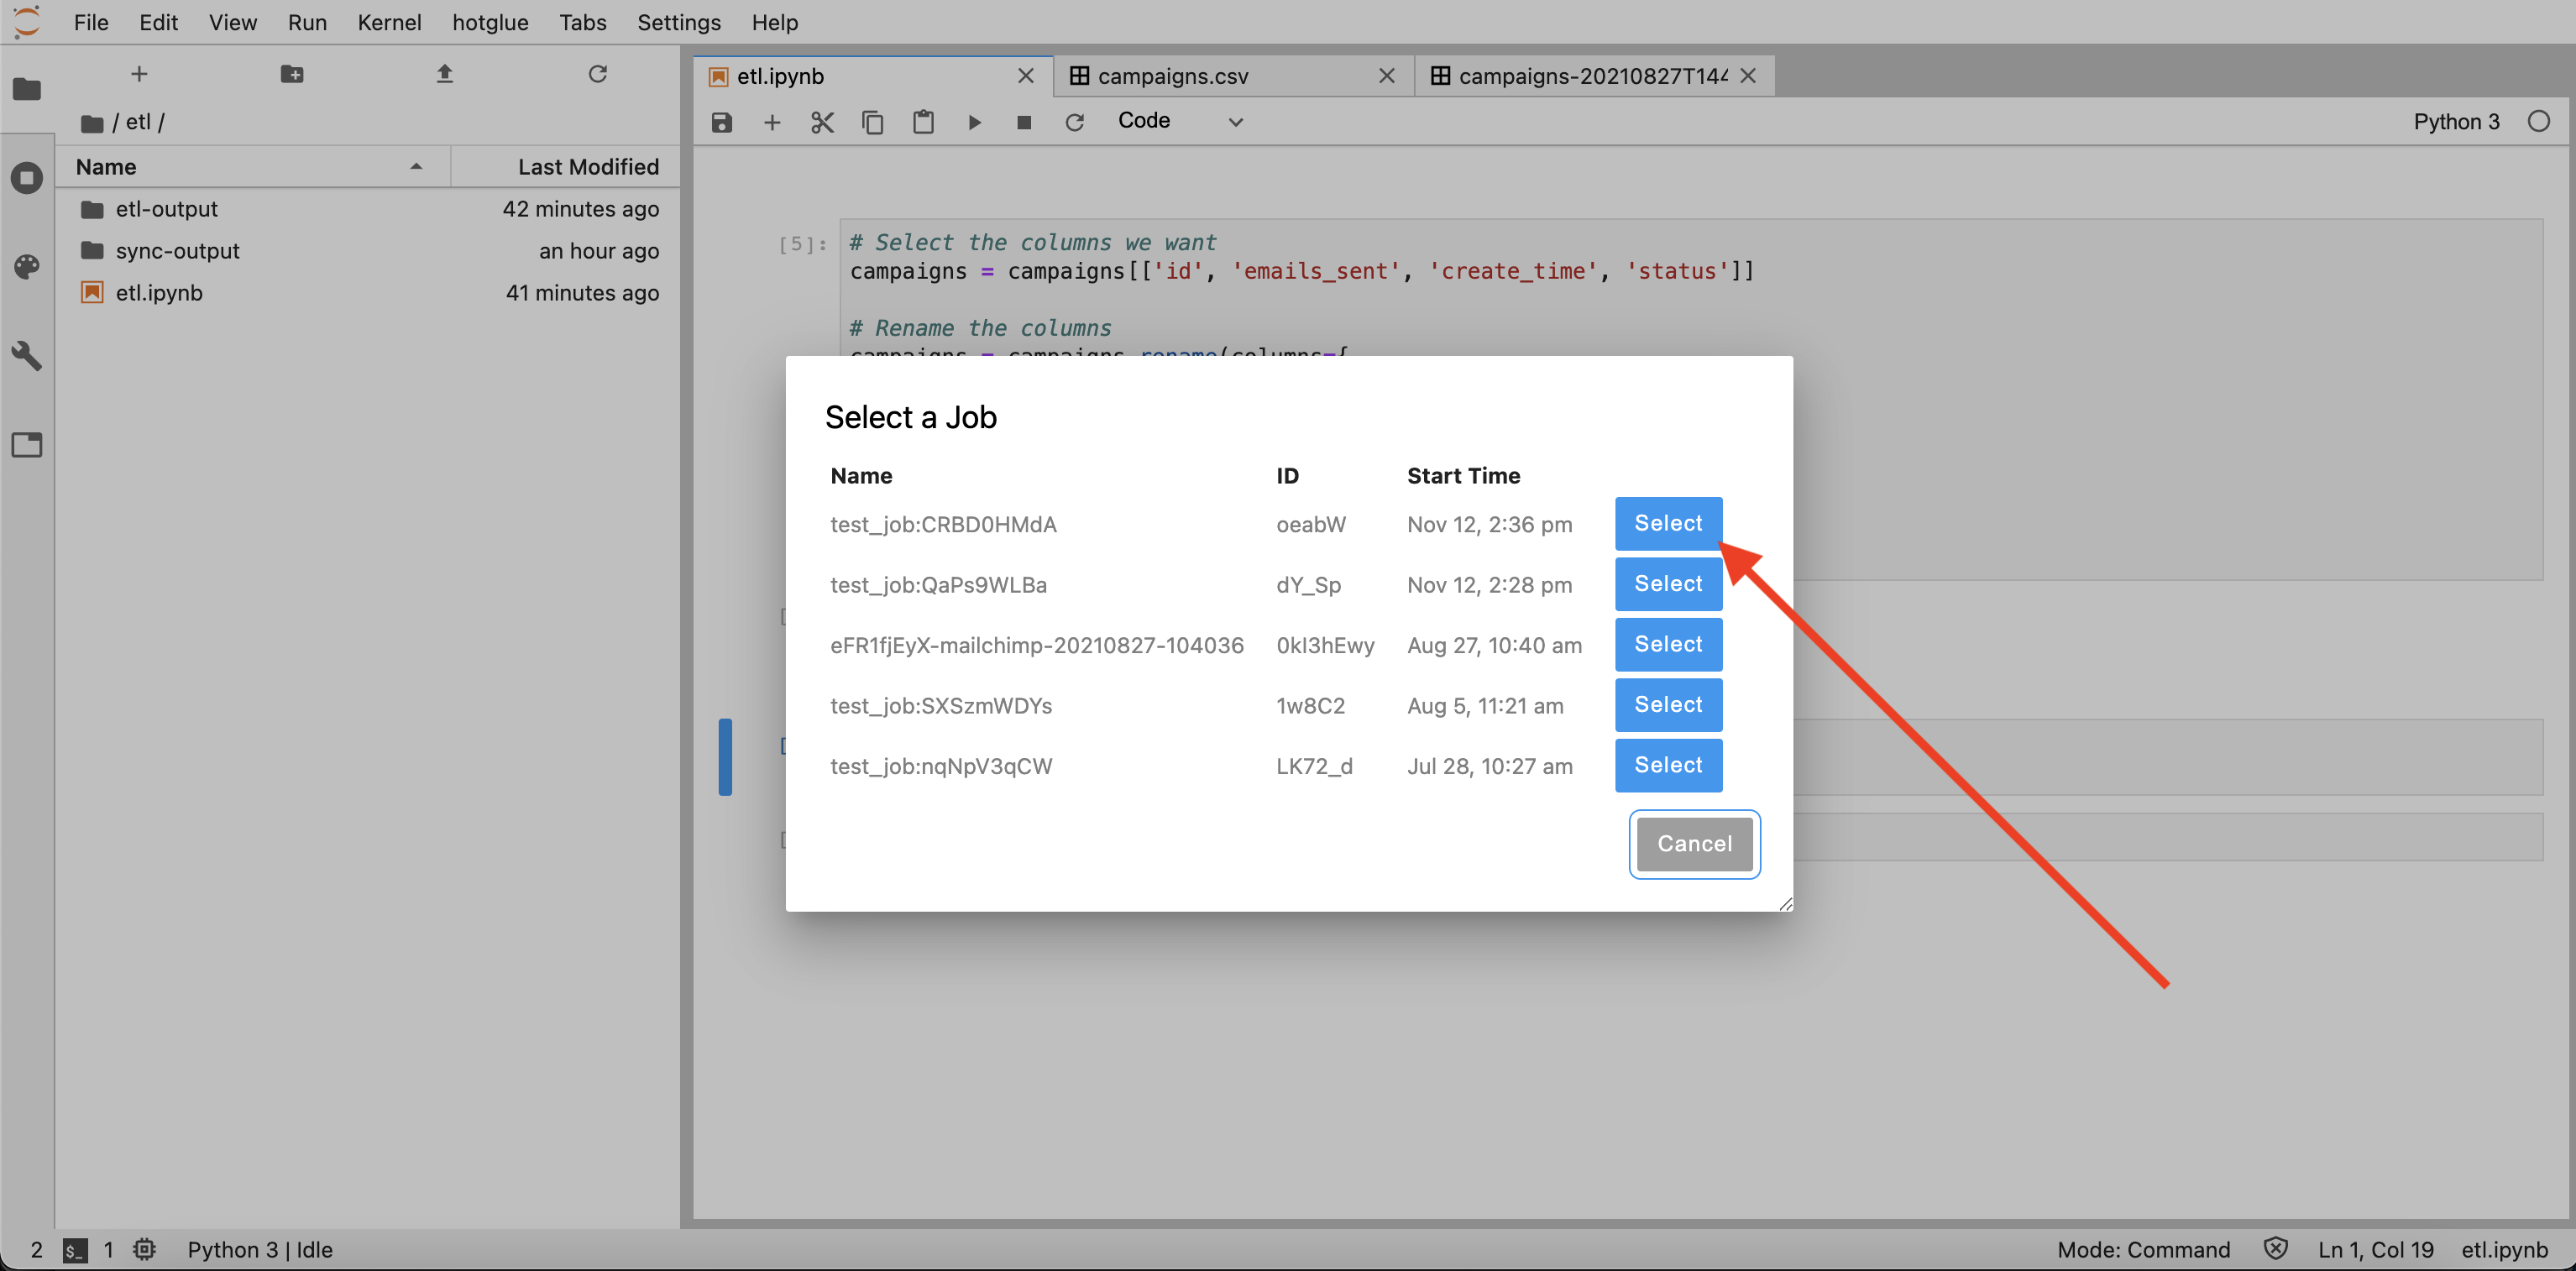Screen dimensions: 2576x1271
Task: Open the command palette sidebar icon
Action: (27, 266)
